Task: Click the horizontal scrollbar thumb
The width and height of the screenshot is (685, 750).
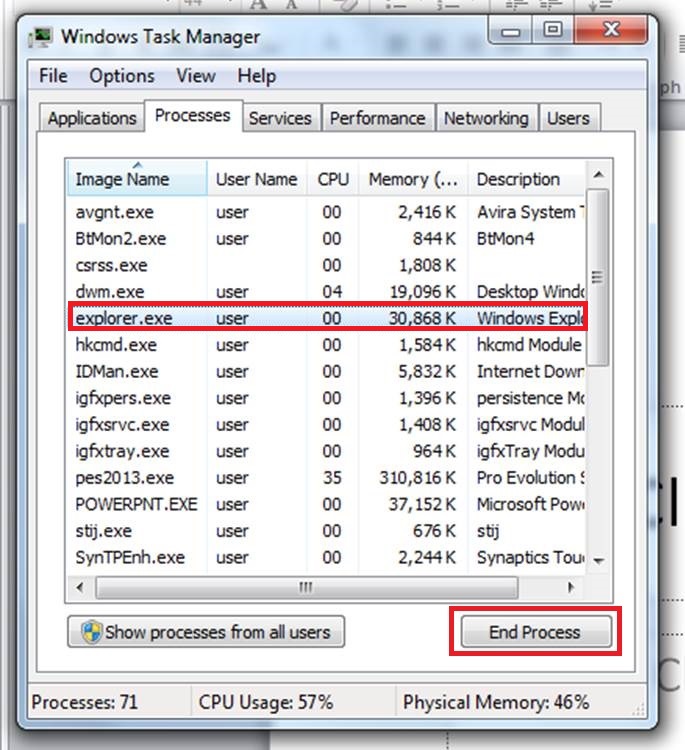Action: click(307, 587)
